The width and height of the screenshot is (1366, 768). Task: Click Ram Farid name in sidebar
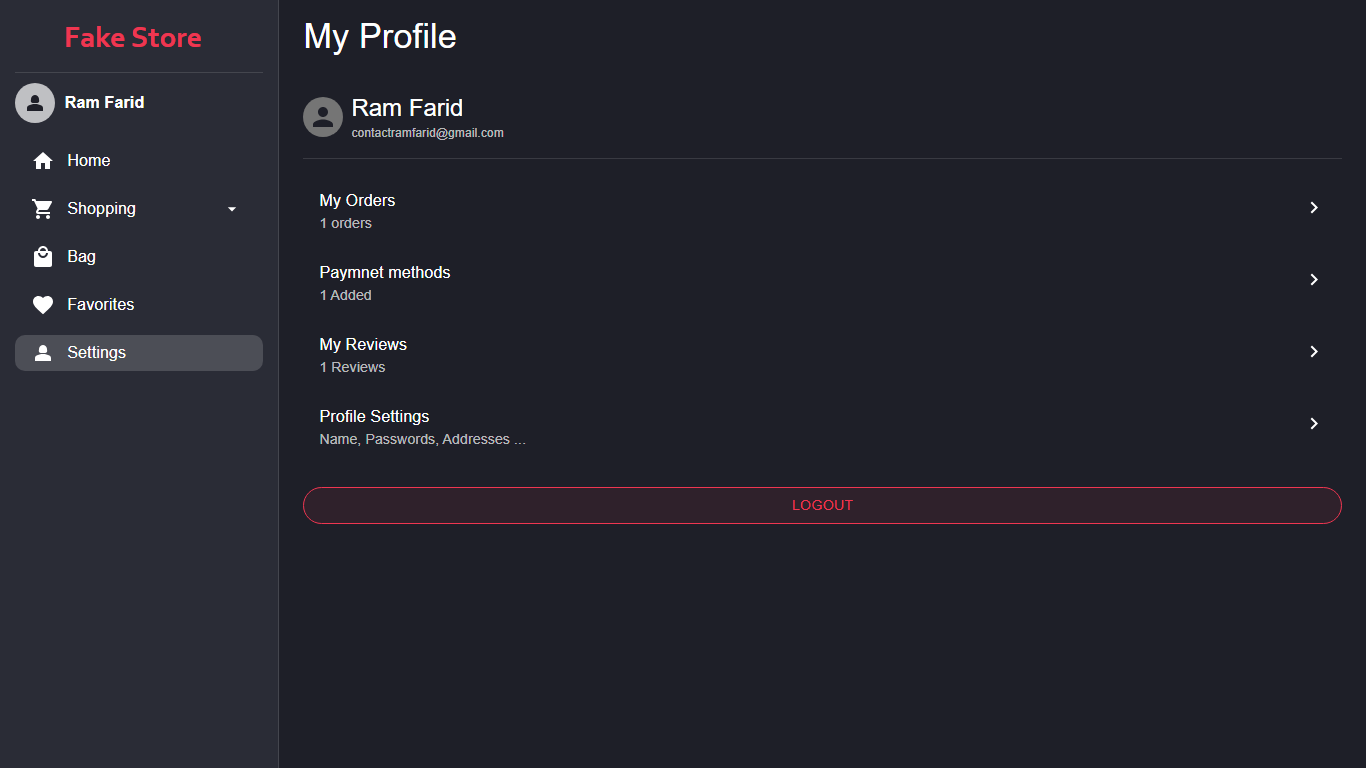click(104, 103)
